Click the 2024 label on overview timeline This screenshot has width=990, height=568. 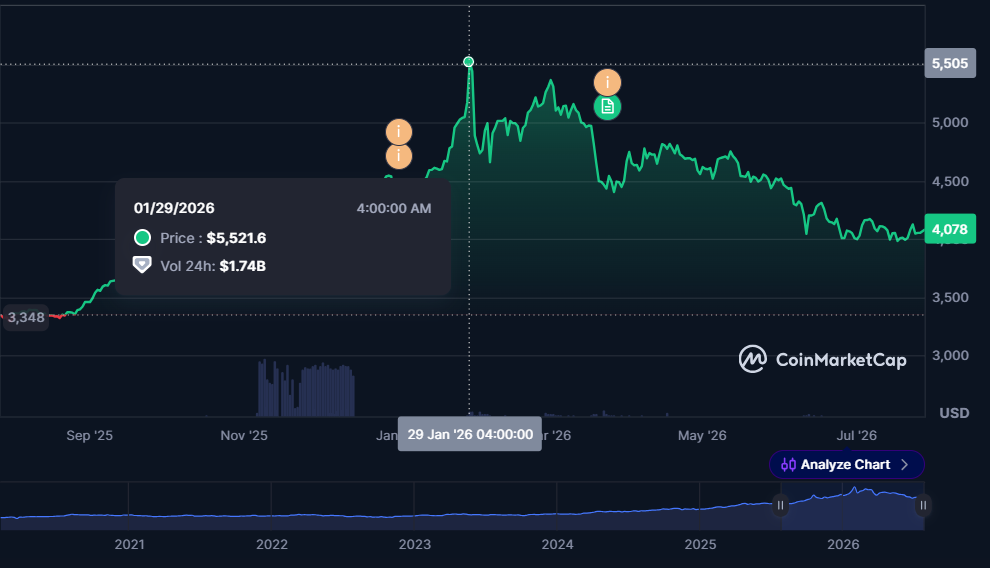(x=558, y=544)
